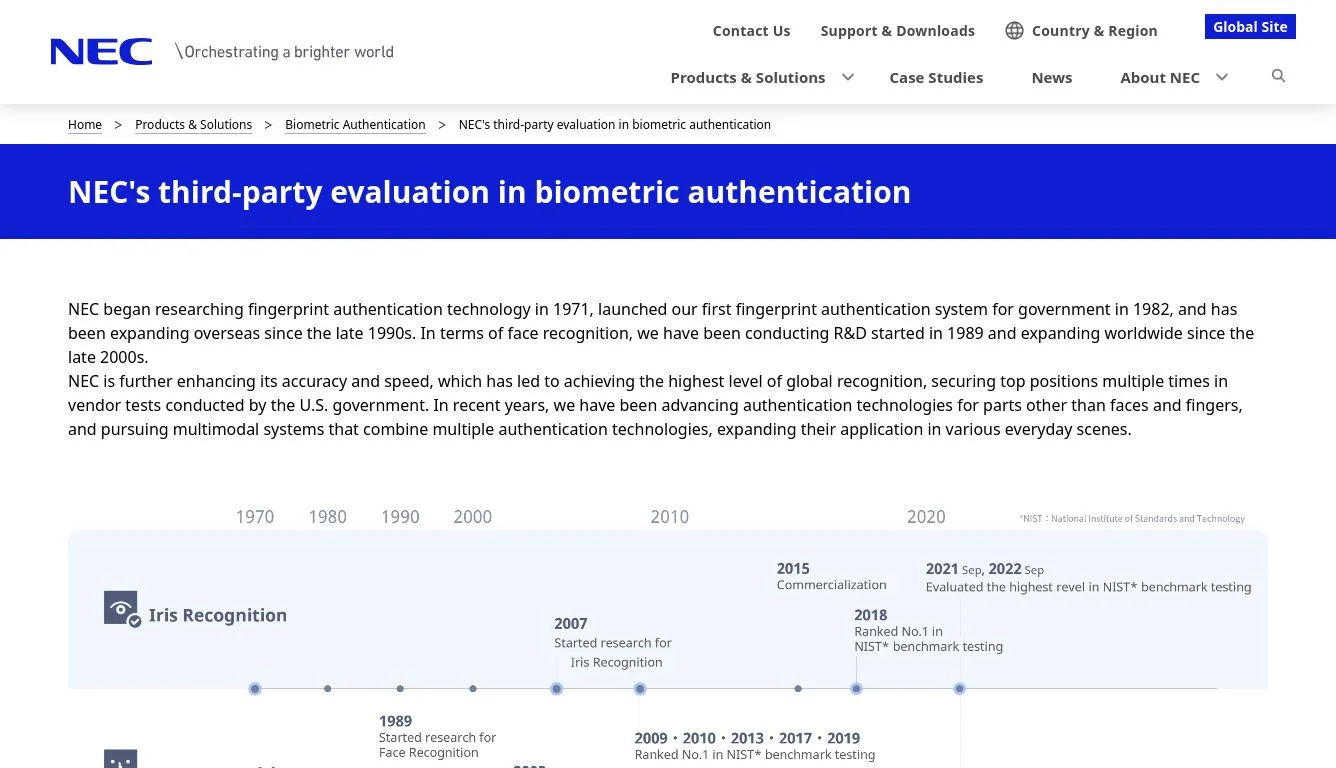
Task: Open the search magnifier icon
Action: (1278, 76)
